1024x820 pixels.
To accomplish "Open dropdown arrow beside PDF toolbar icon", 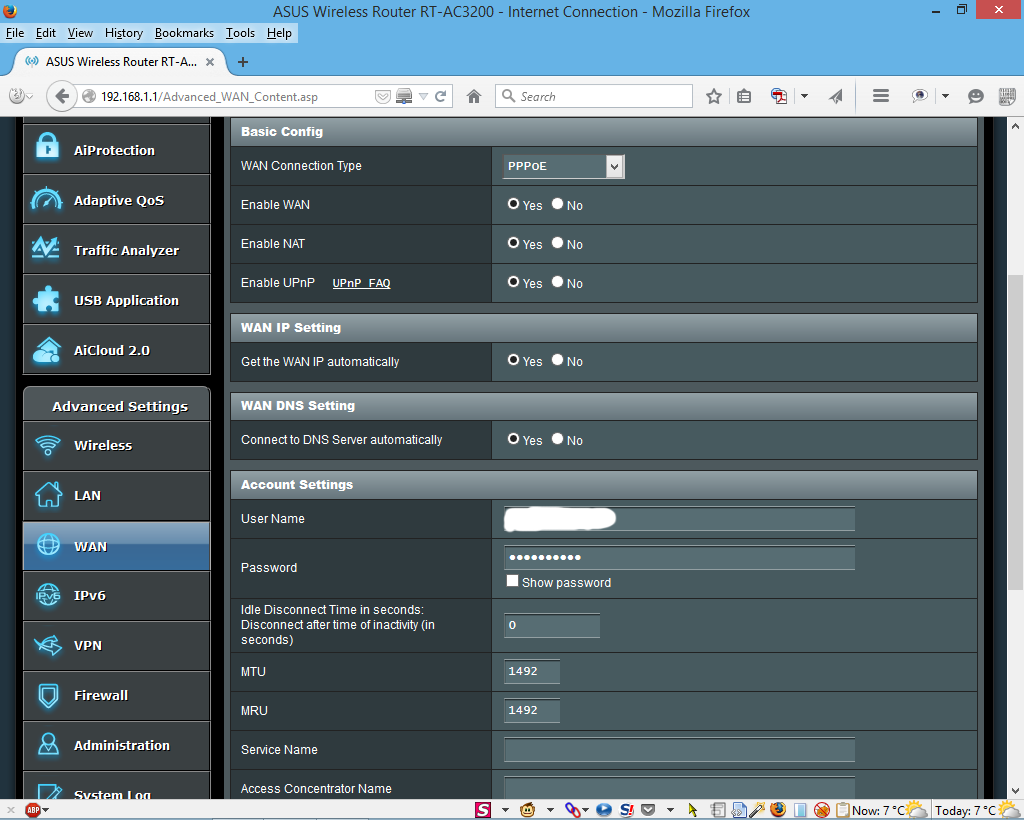I will (805, 97).
